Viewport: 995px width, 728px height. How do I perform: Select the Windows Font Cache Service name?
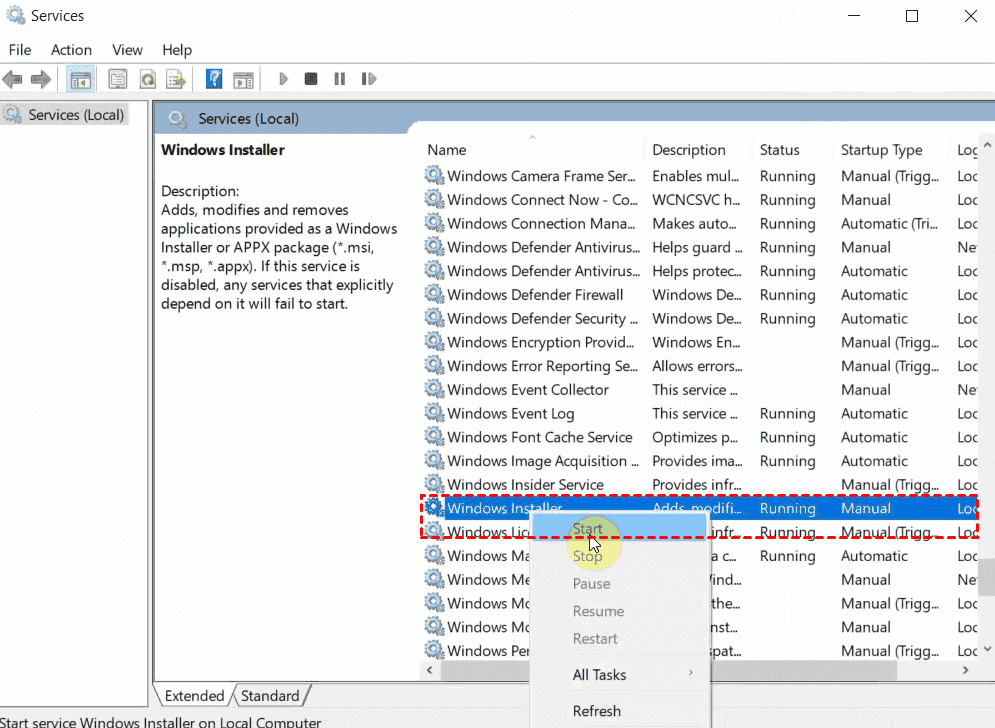(540, 437)
